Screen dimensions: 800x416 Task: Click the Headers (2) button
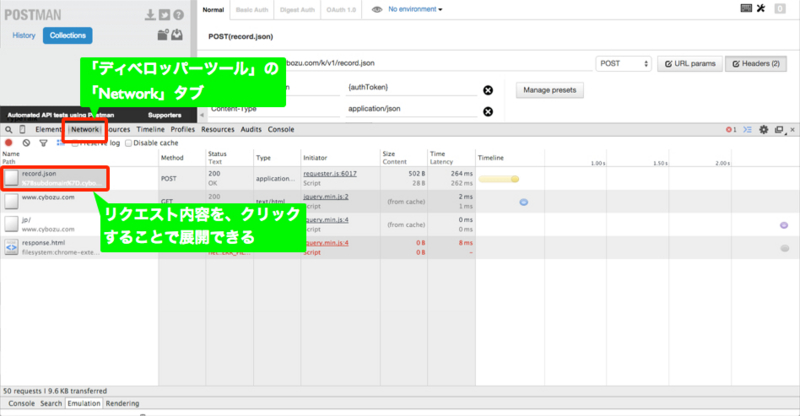click(x=756, y=64)
